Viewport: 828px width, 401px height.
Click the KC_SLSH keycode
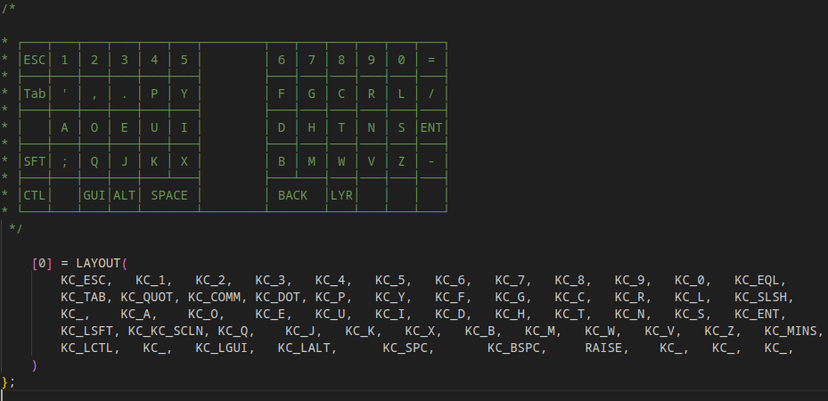click(x=764, y=297)
